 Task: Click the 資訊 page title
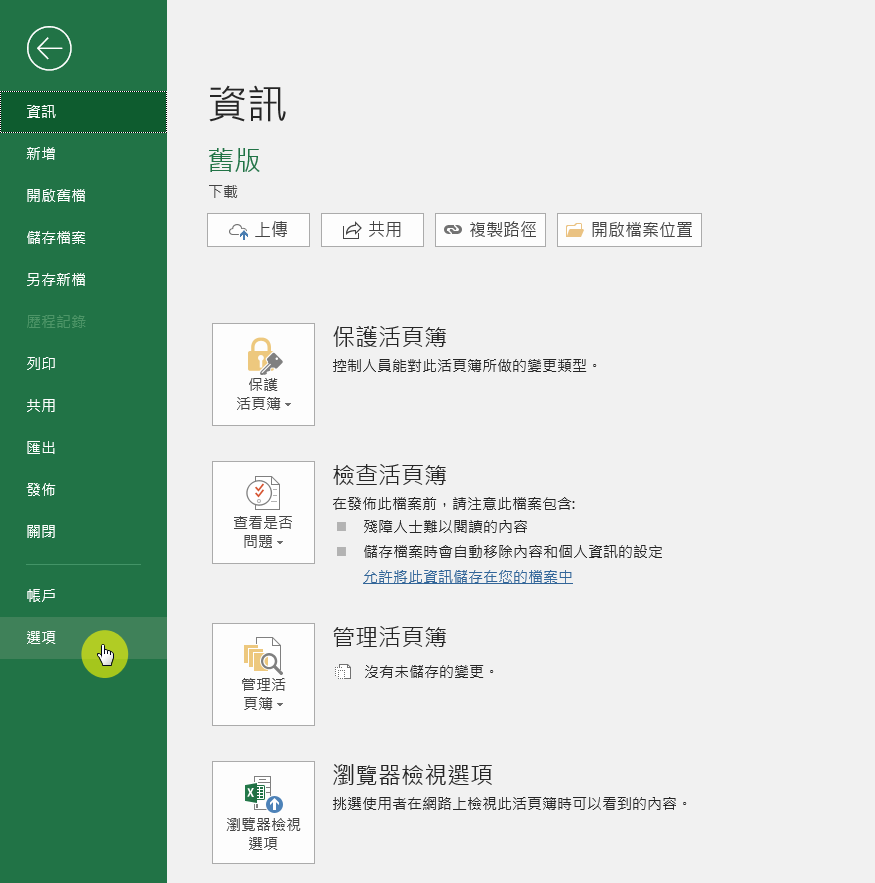click(x=247, y=104)
